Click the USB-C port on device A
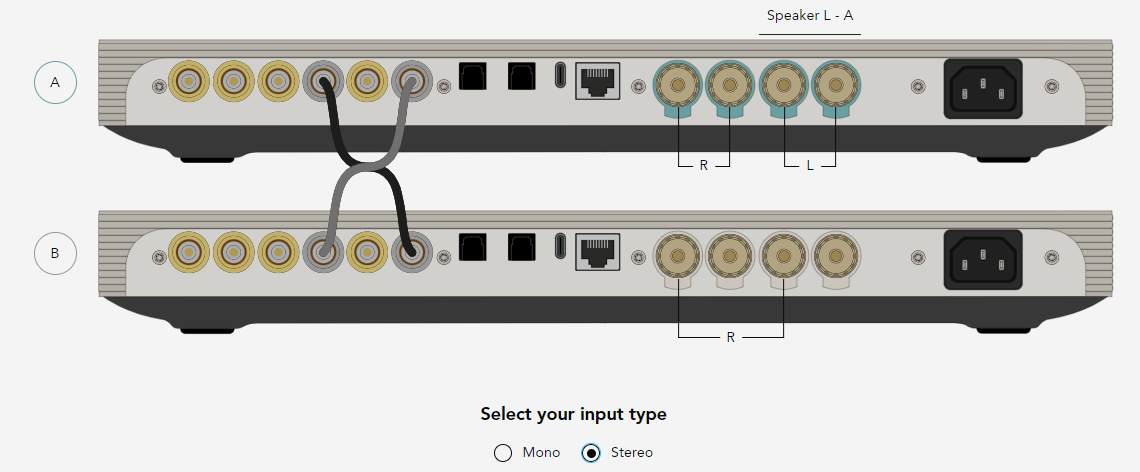This screenshot has height=472, width=1140. [x=561, y=76]
